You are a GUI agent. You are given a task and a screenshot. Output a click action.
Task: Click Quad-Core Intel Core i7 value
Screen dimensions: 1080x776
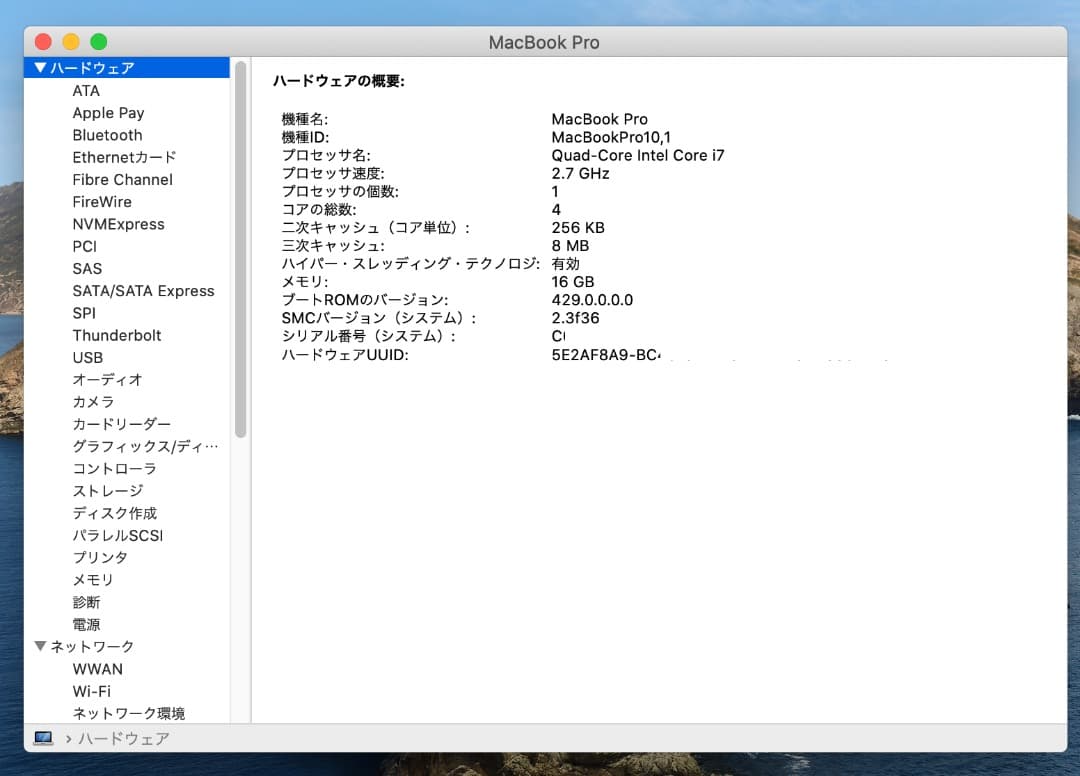[638, 155]
